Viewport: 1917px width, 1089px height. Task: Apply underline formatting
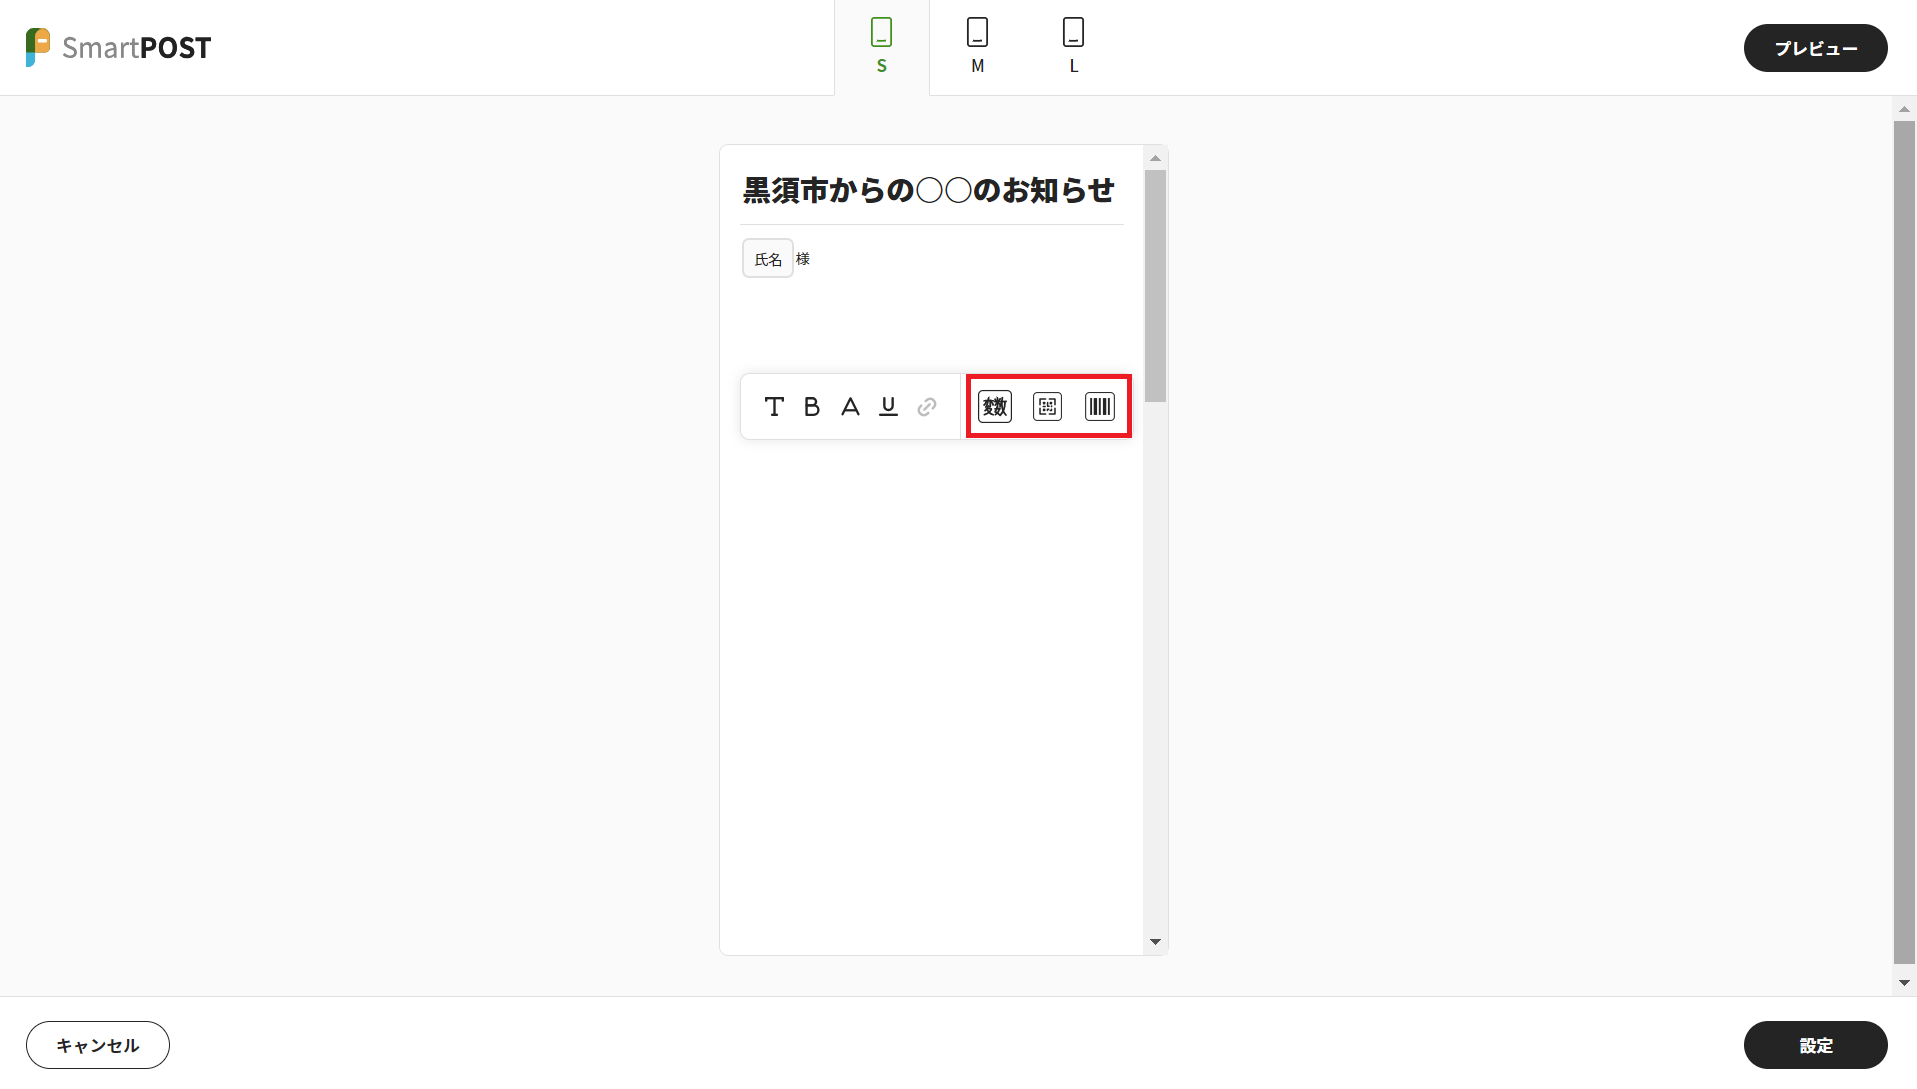click(x=888, y=407)
